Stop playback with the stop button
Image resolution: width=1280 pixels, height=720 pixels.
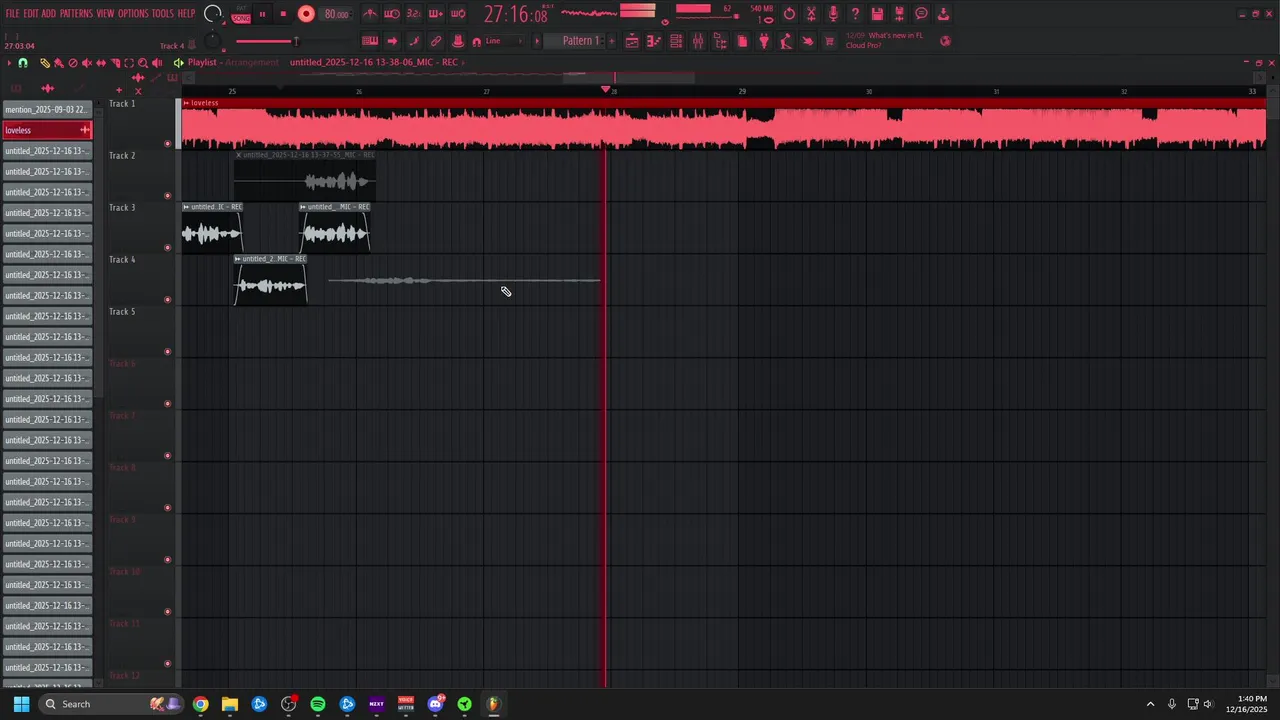(x=283, y=14)
